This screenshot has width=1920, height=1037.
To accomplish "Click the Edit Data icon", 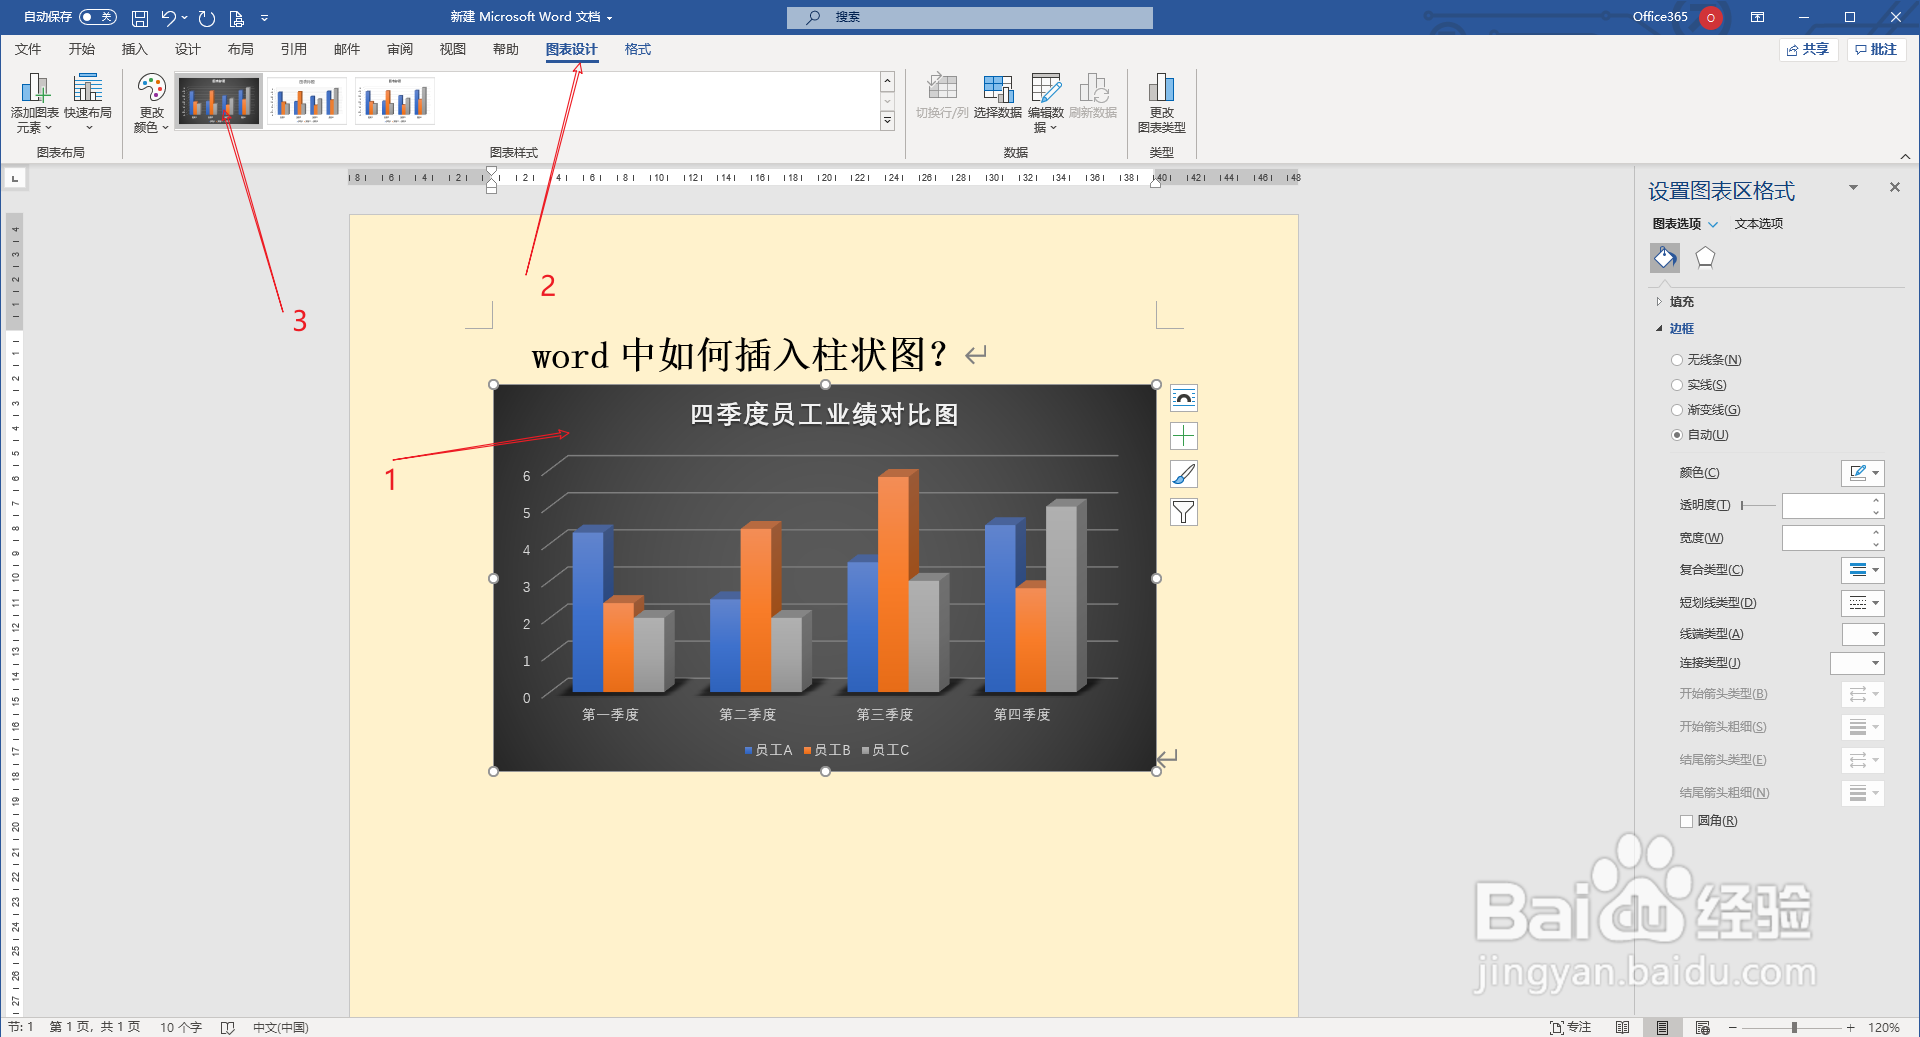I will point(1046,89).
